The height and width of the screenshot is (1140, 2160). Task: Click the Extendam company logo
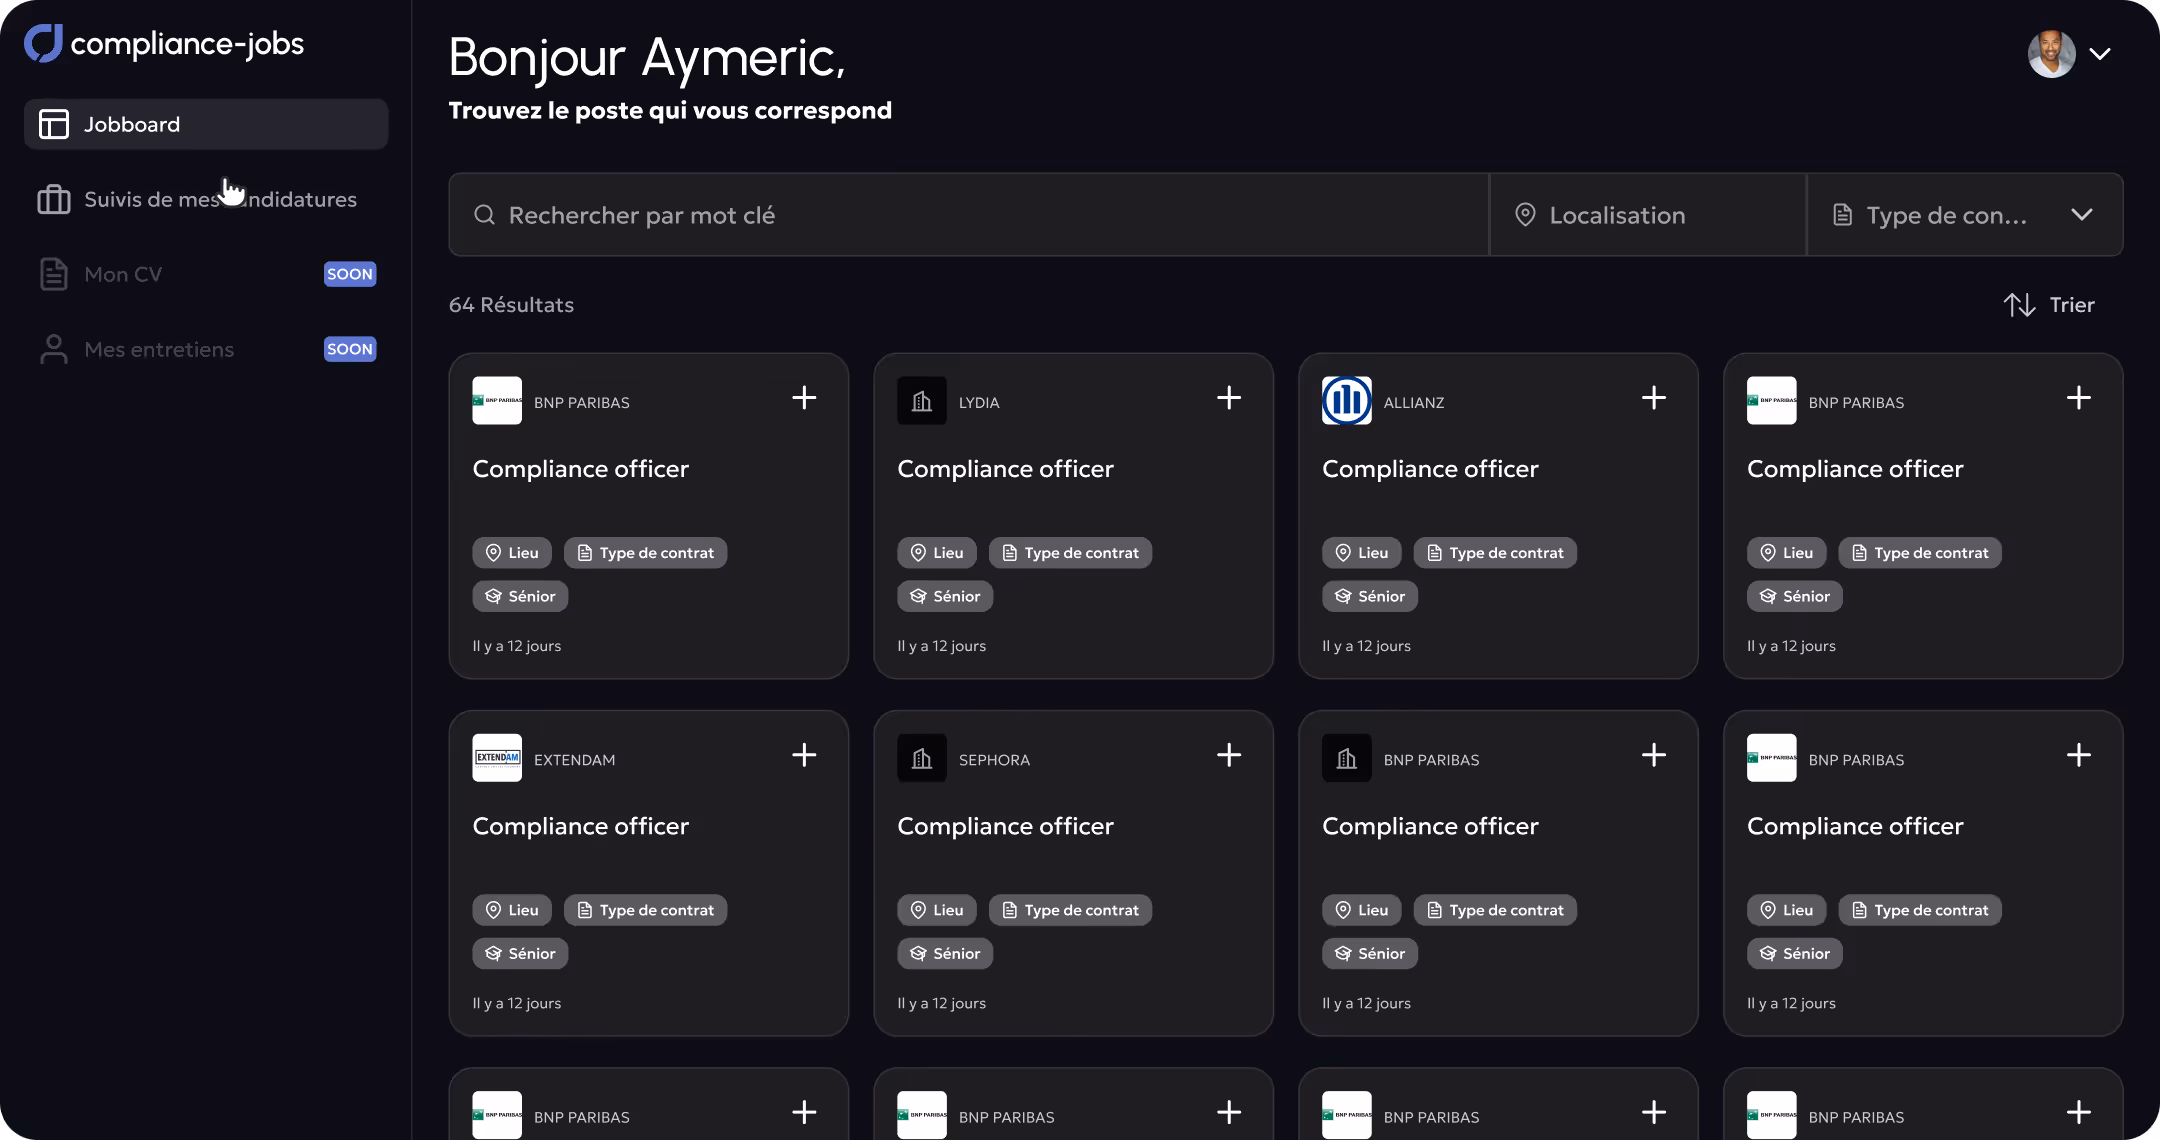click(x=497, y=758)
